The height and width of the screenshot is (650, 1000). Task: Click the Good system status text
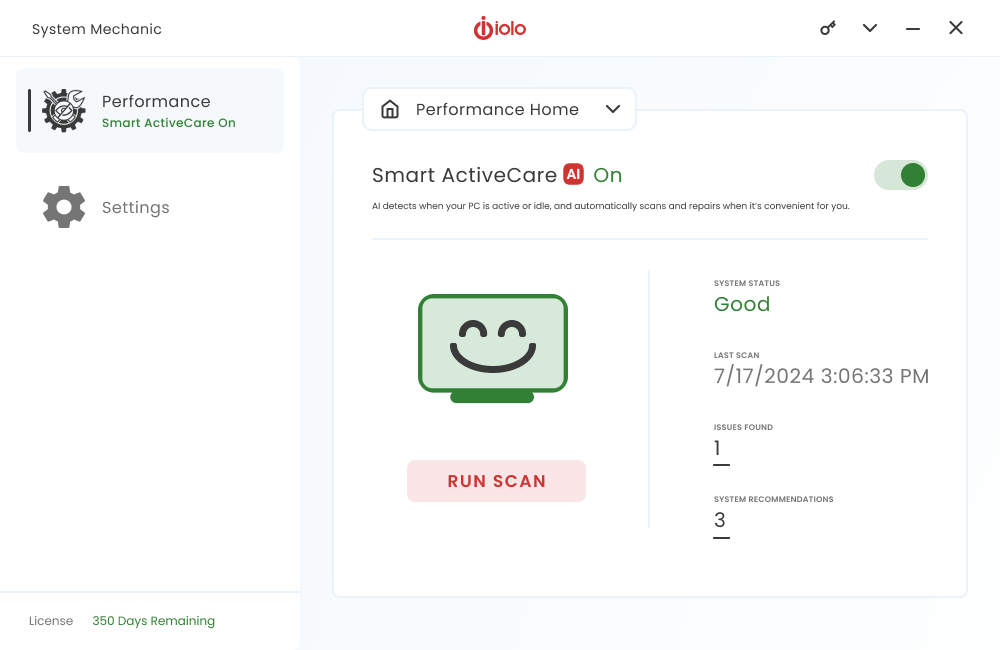(742, 305)
